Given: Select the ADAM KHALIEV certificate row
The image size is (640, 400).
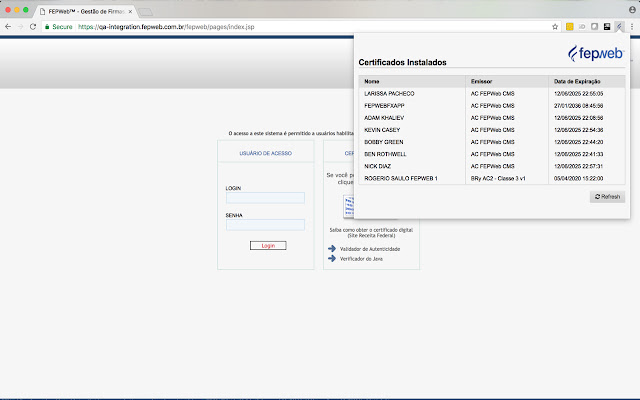Looking at the screenshot, I should (x=492, y=118).
